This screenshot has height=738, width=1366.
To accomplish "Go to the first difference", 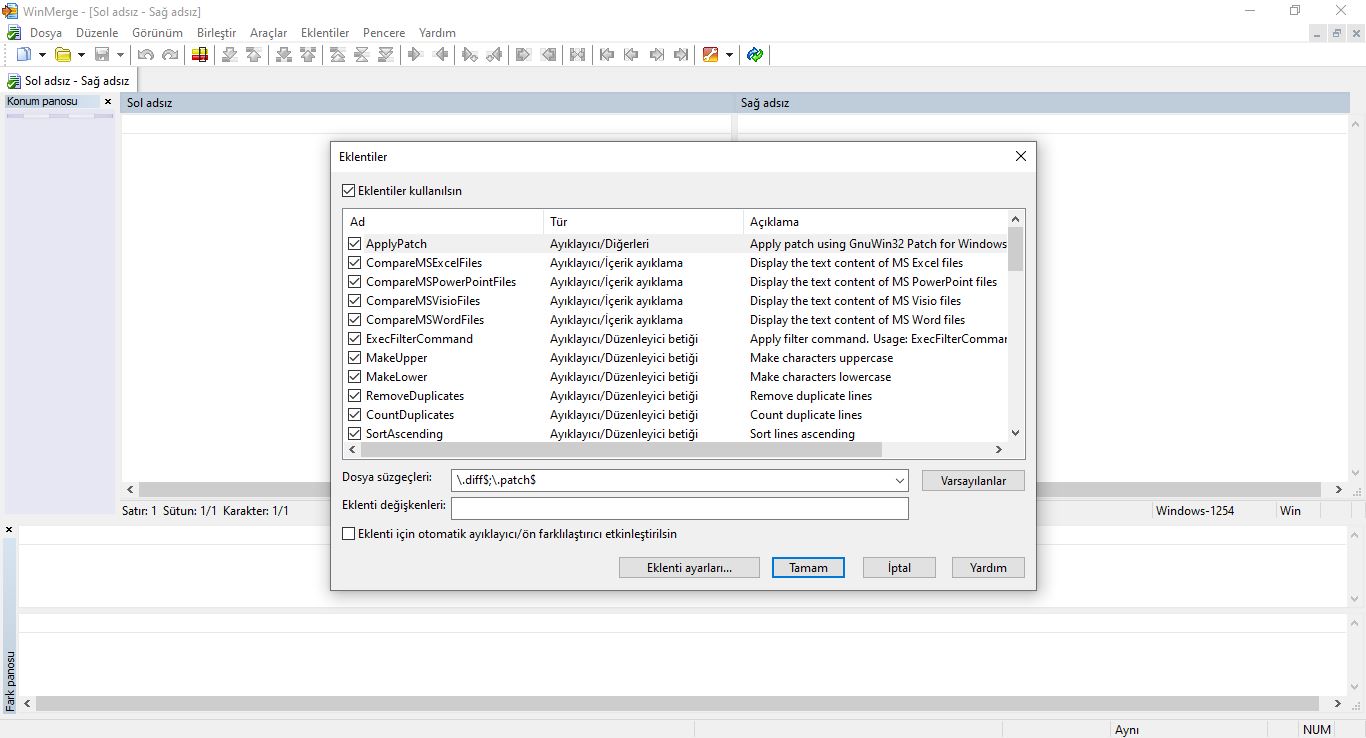I will click(338, 54).
